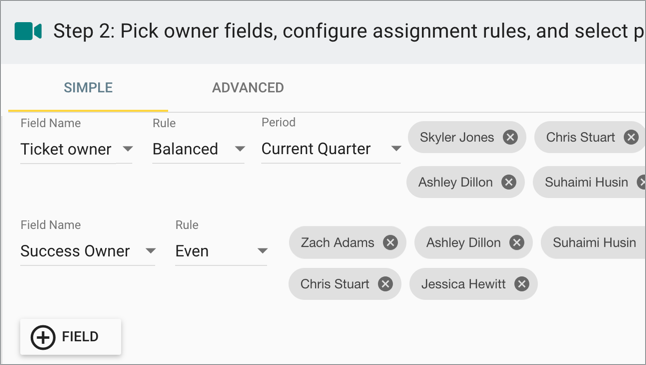Viewport: 646px width, 365px height.
Task: Remove Skyler Jones chip from Ticket owner
Action: pos(510,137)
